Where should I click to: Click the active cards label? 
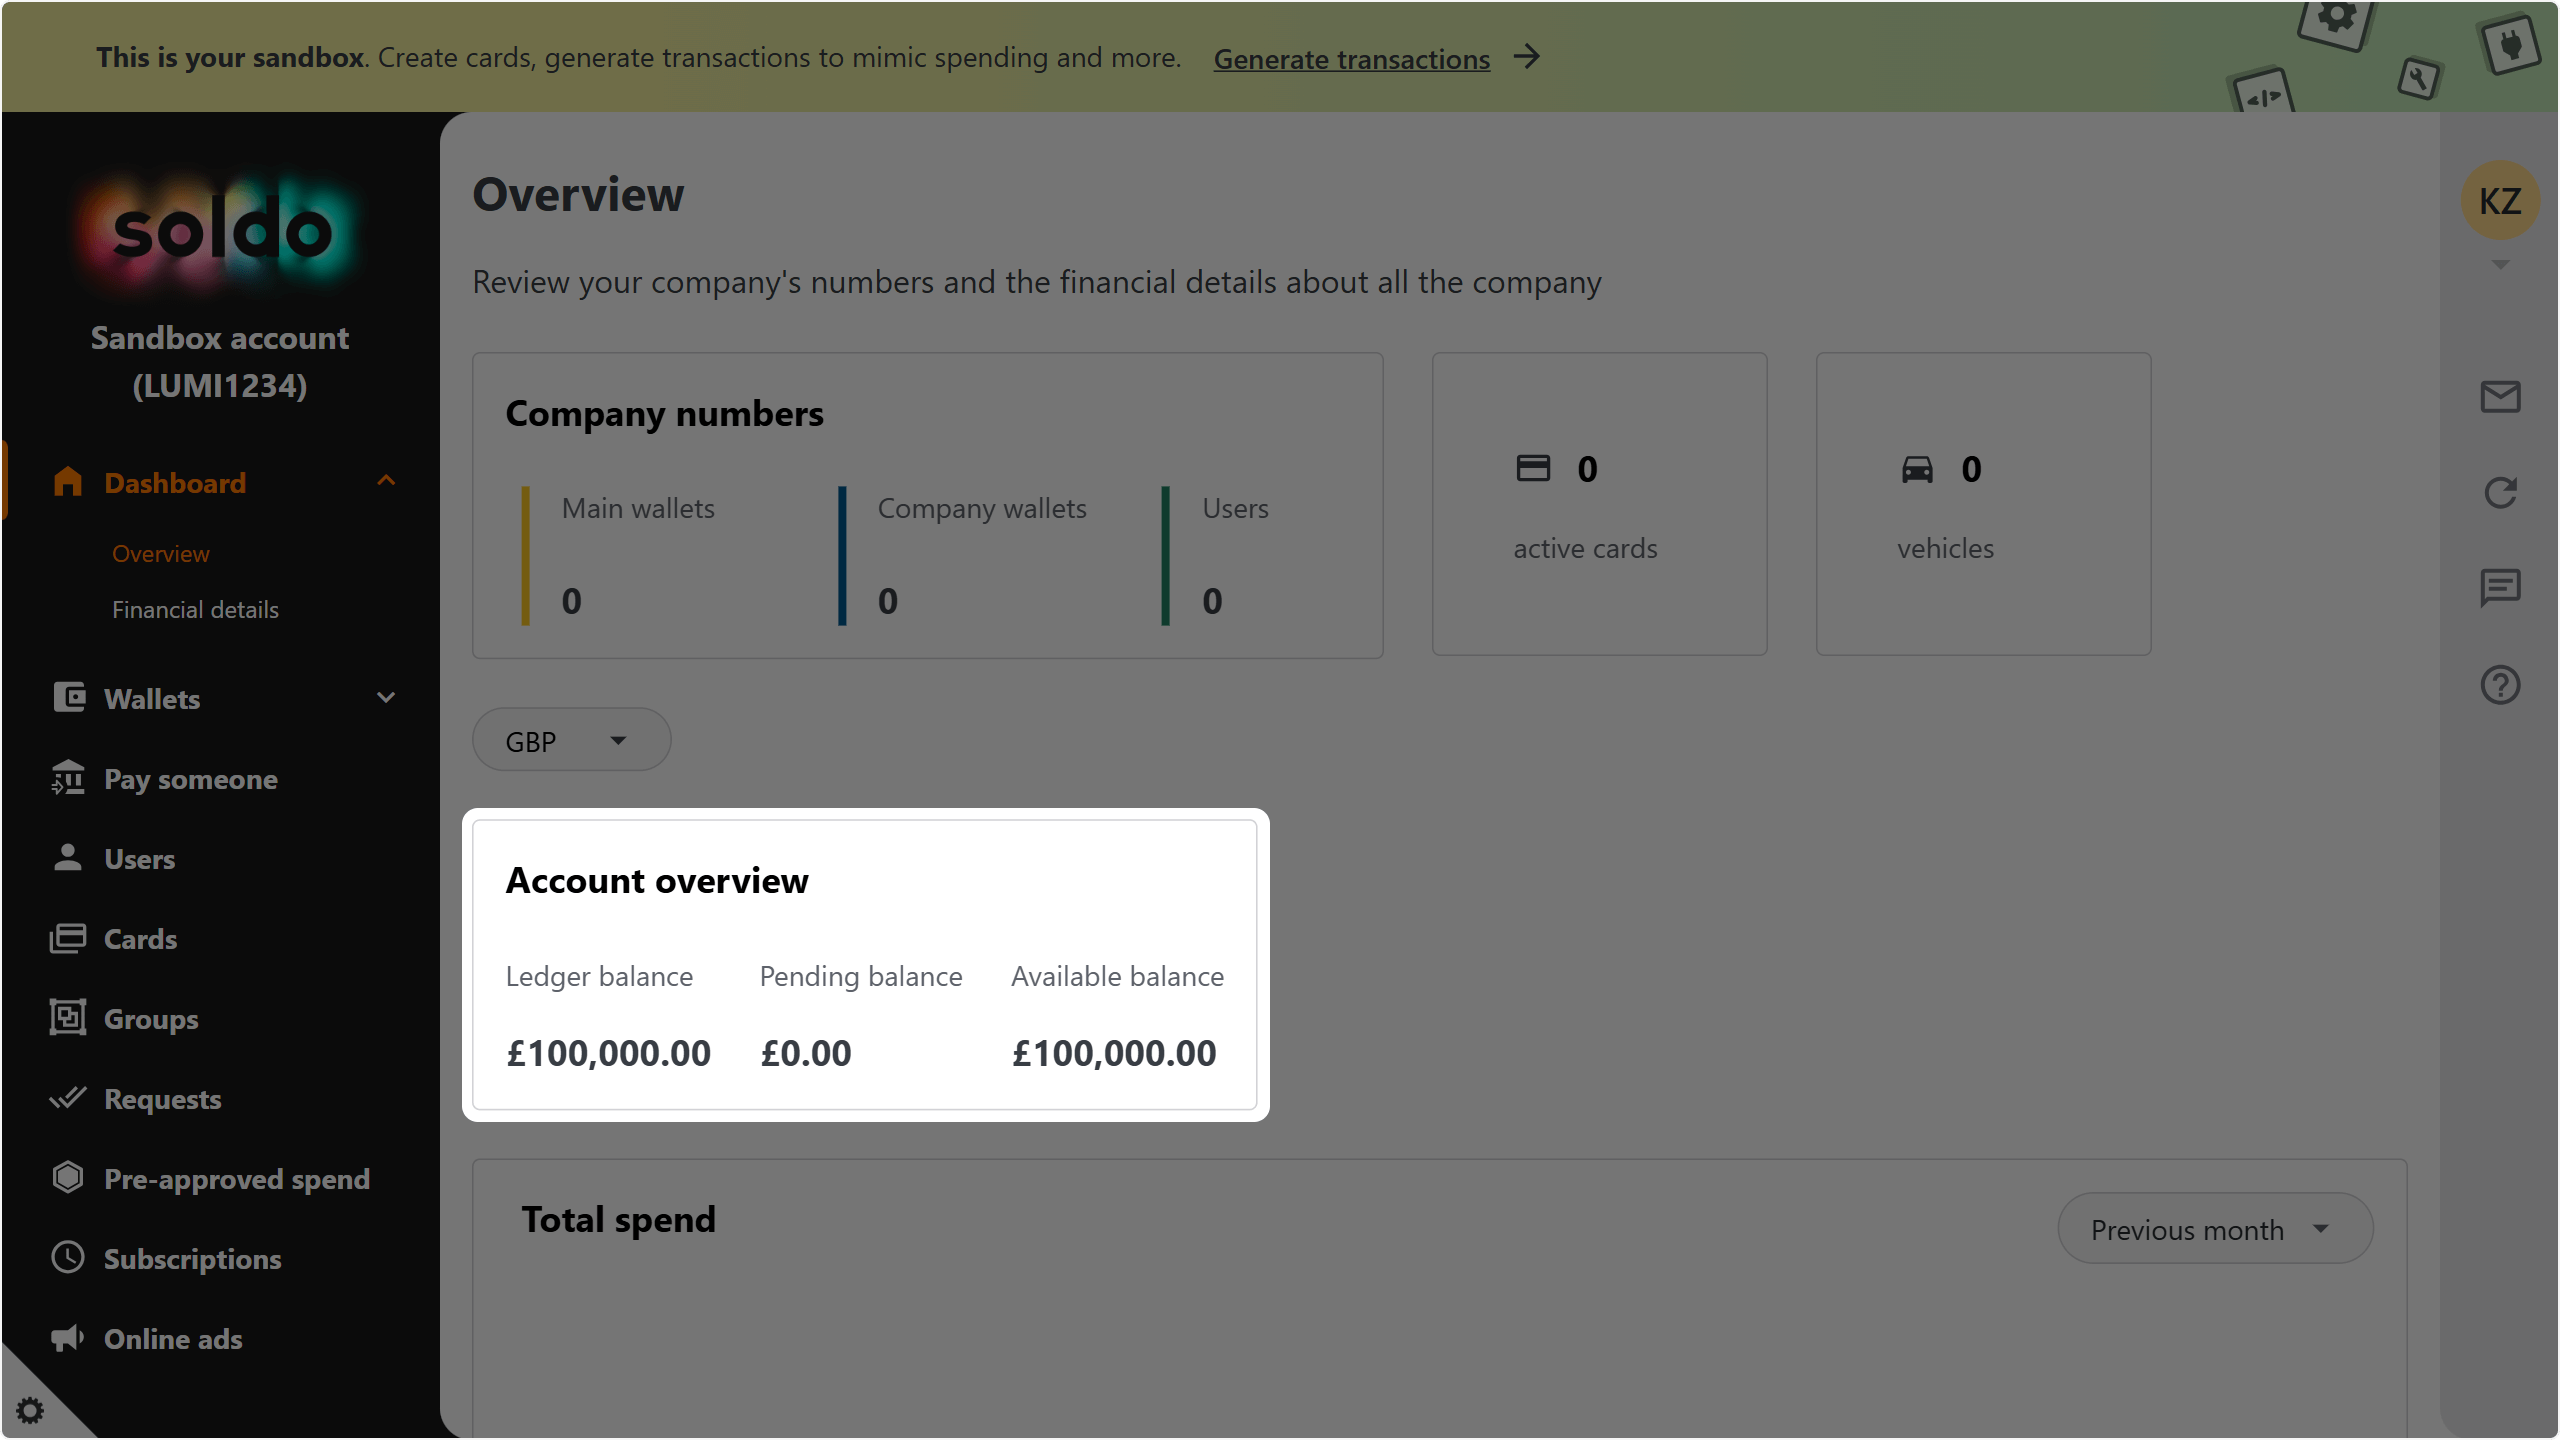click(x=1585, y=548)
